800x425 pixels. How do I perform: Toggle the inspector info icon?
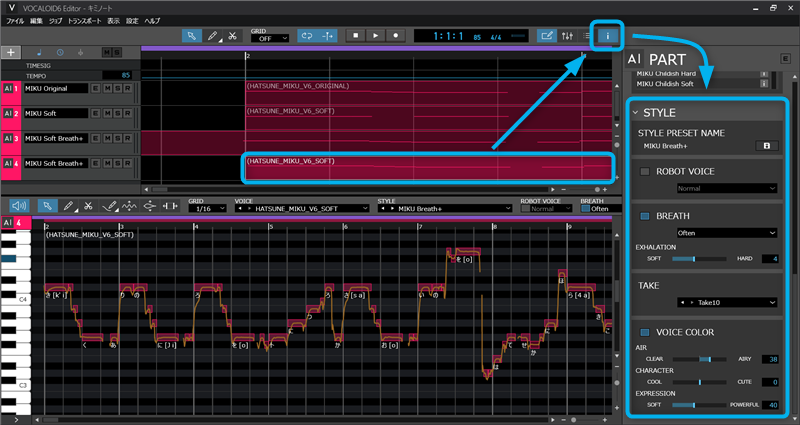pos(607,36)
